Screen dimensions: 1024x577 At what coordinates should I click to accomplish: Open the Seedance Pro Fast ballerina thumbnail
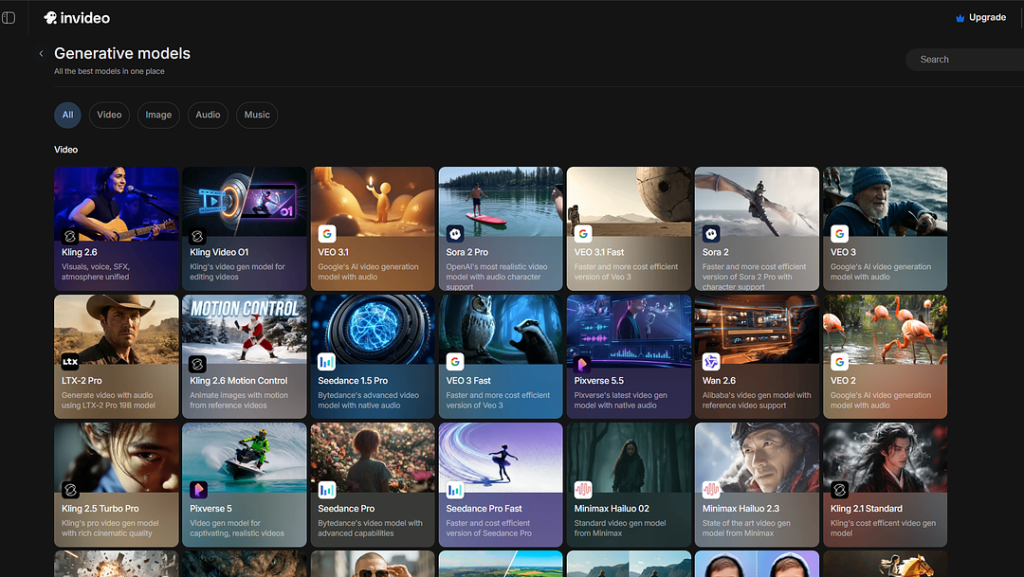tap(500, 457)
